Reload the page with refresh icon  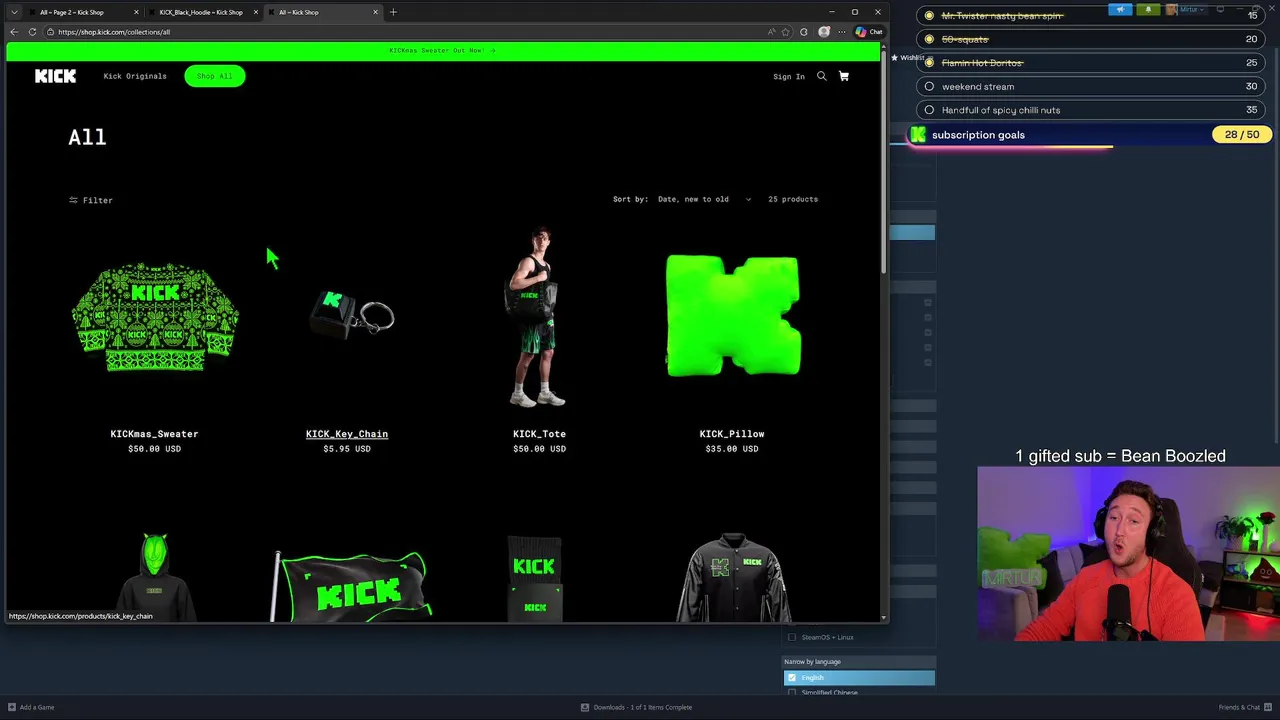coord(32,32)
